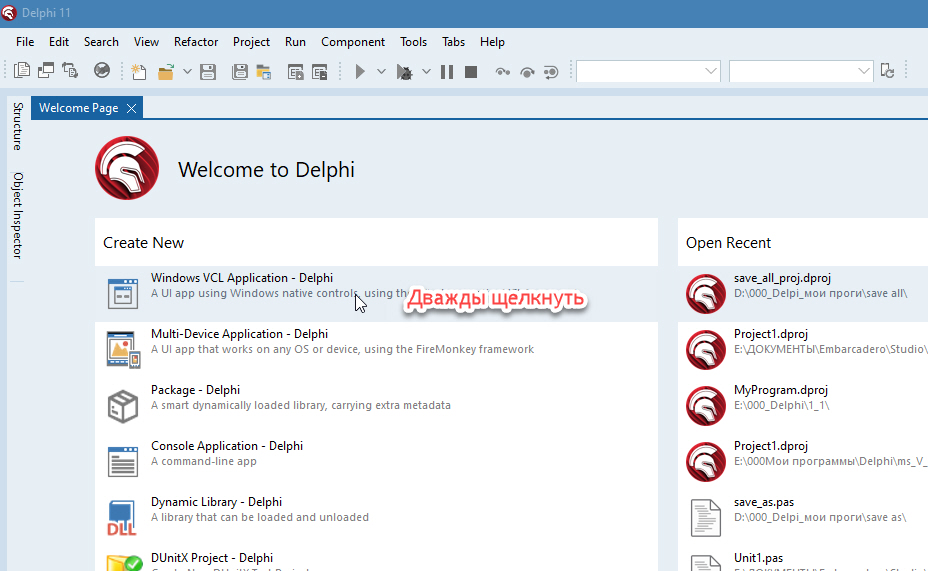Open the Component menu

click(x=353, y=42)
